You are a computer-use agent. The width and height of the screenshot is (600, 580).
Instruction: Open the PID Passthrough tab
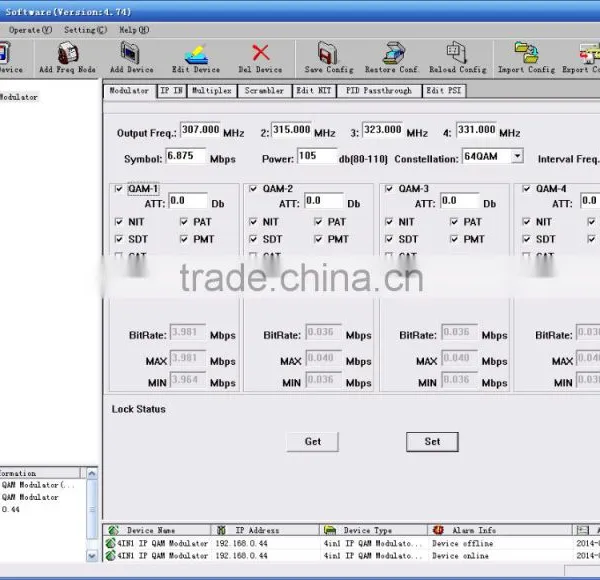[379, 91]
